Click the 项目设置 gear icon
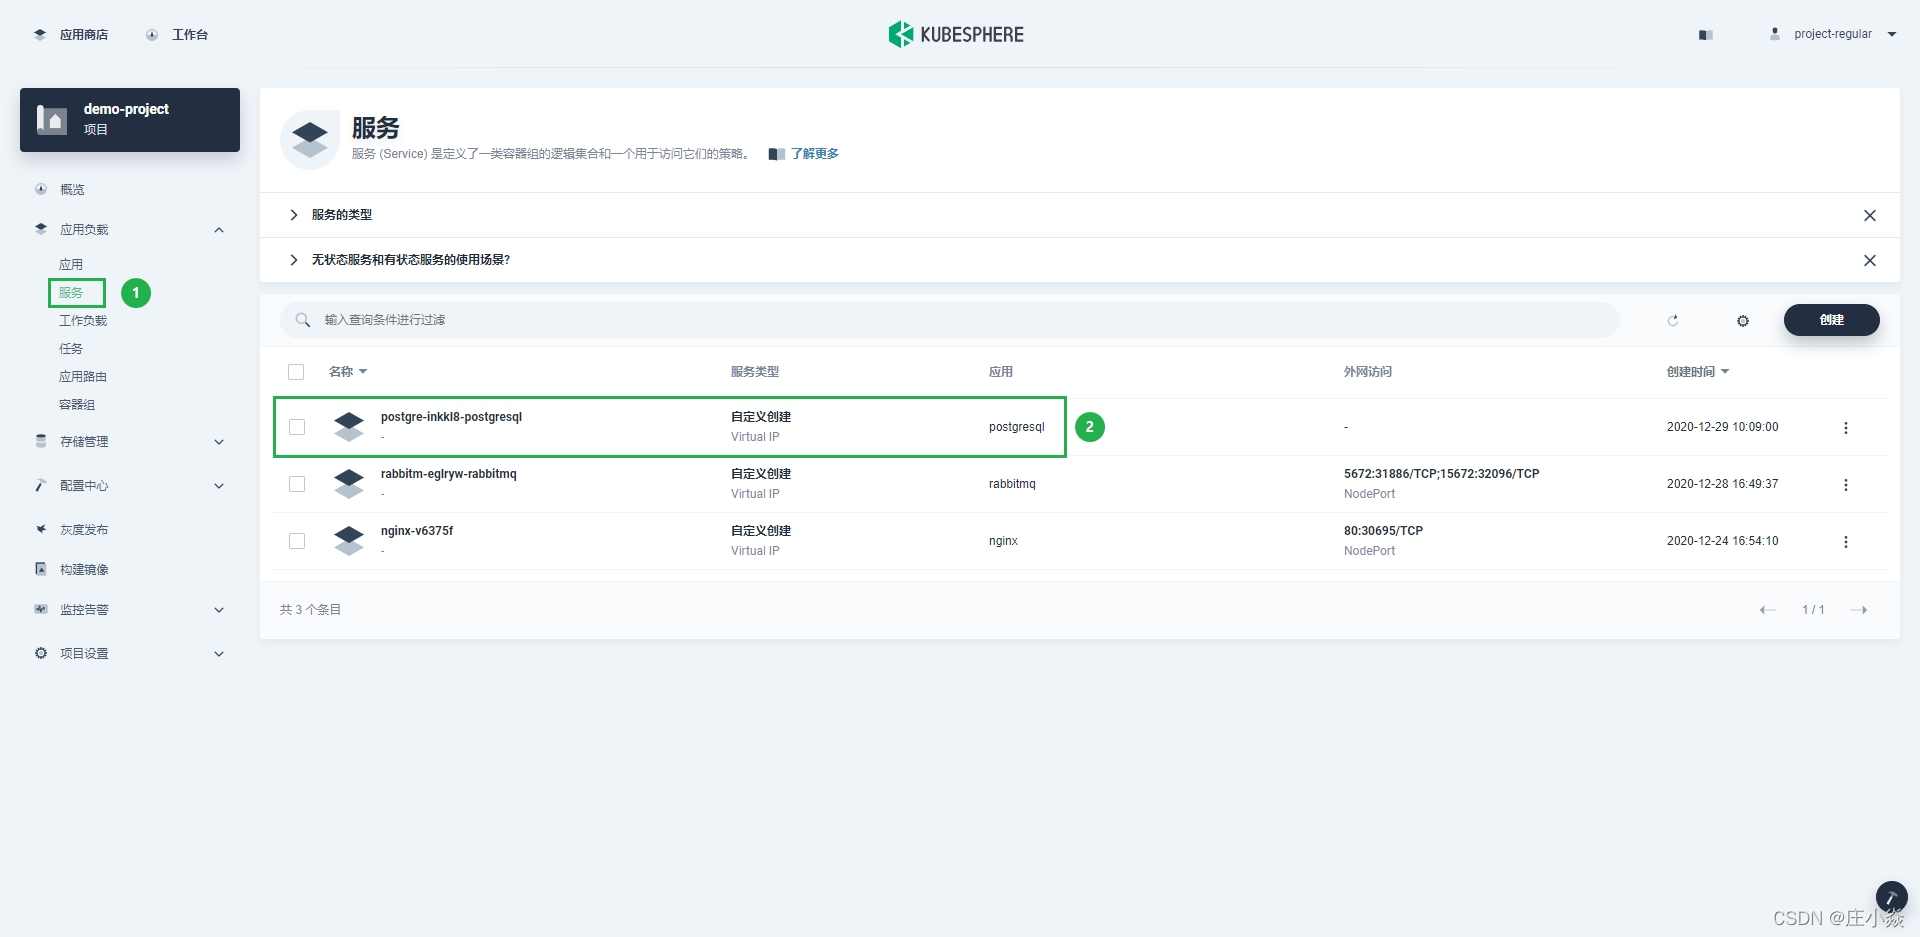The image size is (1920, 937). pos(41,653)
